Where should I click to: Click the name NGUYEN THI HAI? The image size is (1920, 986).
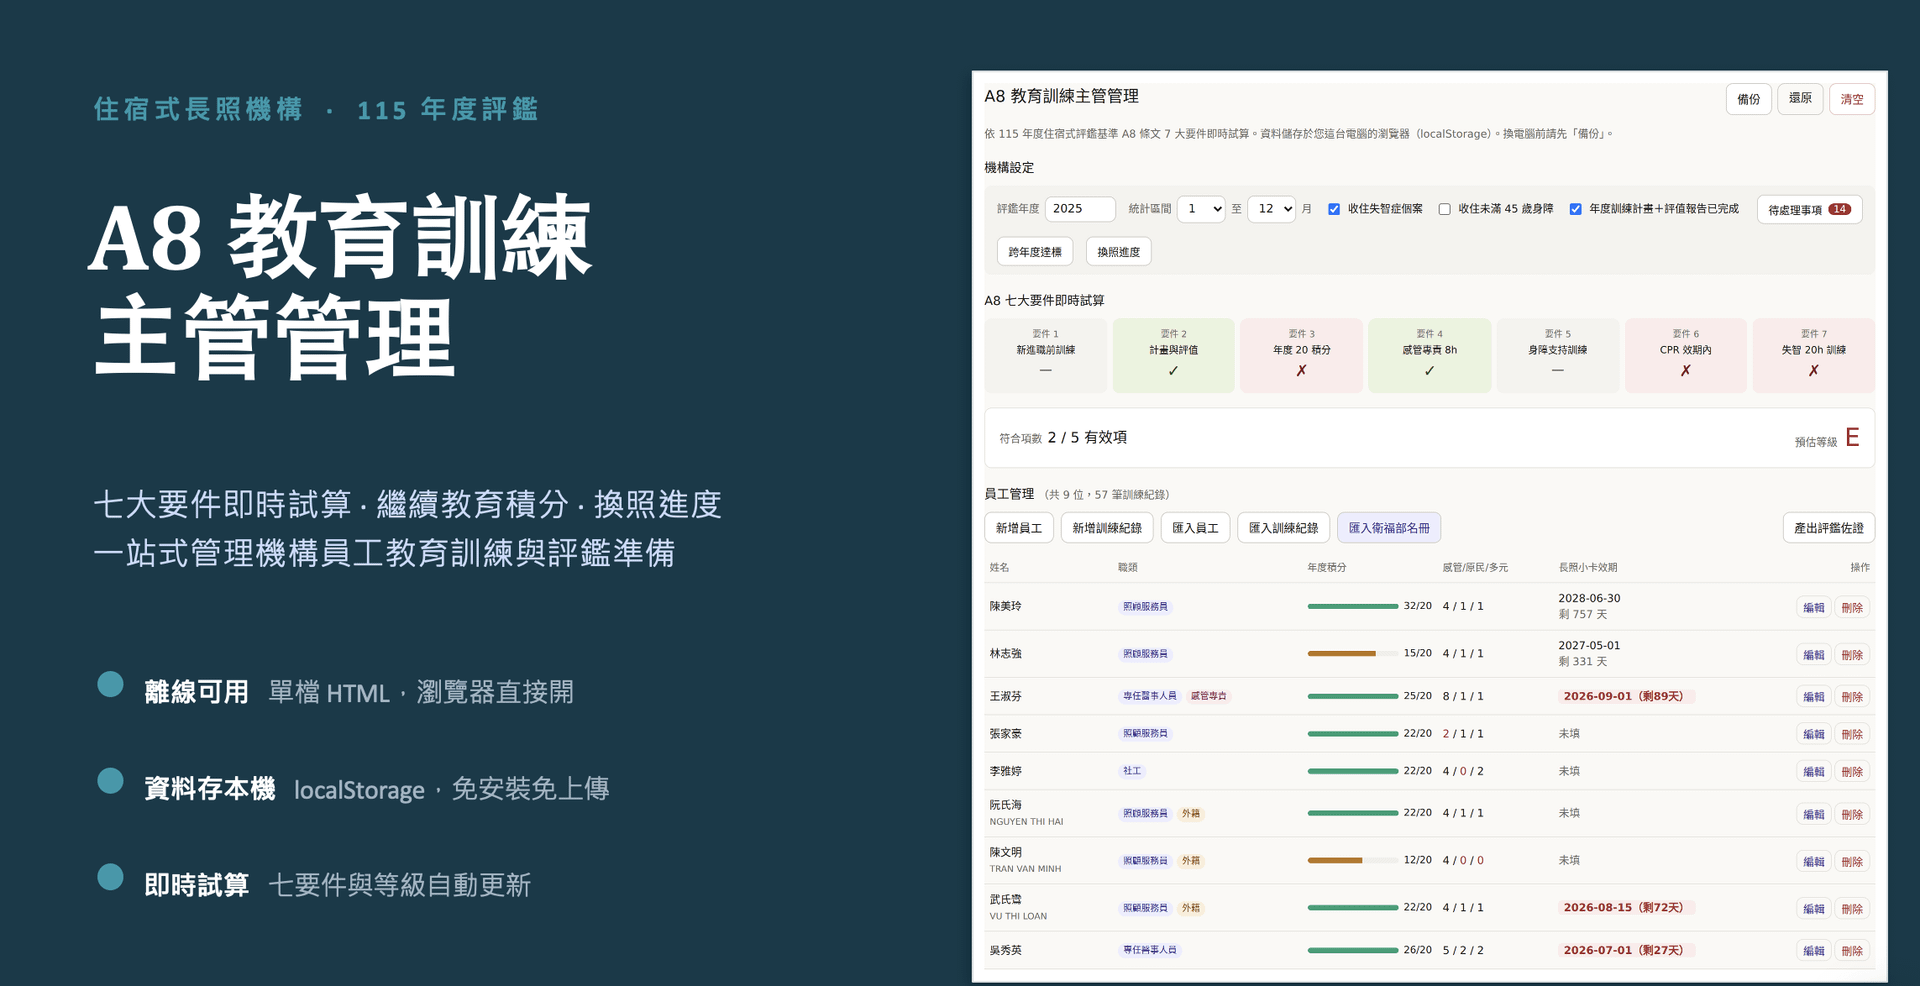pyautogui.click(x=1026, y=822)
